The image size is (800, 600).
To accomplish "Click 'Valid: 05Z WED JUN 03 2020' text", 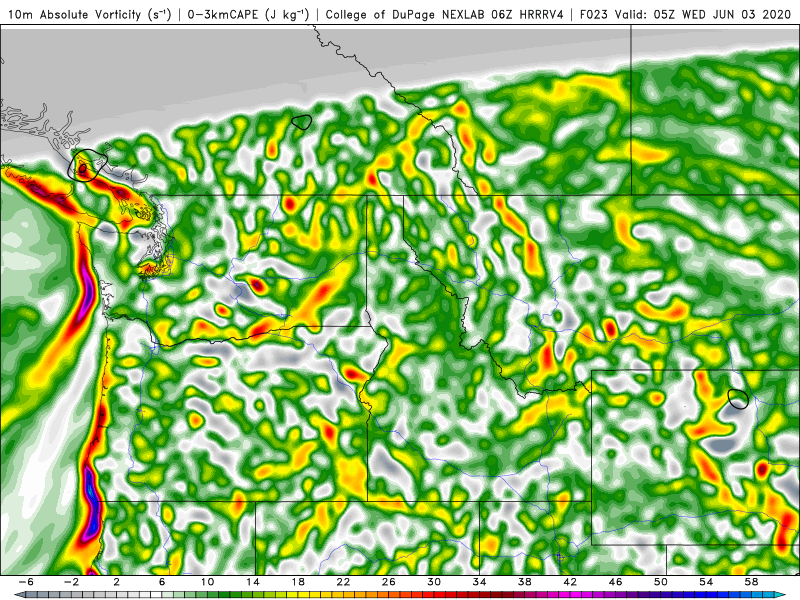I will tap(703, 14).
